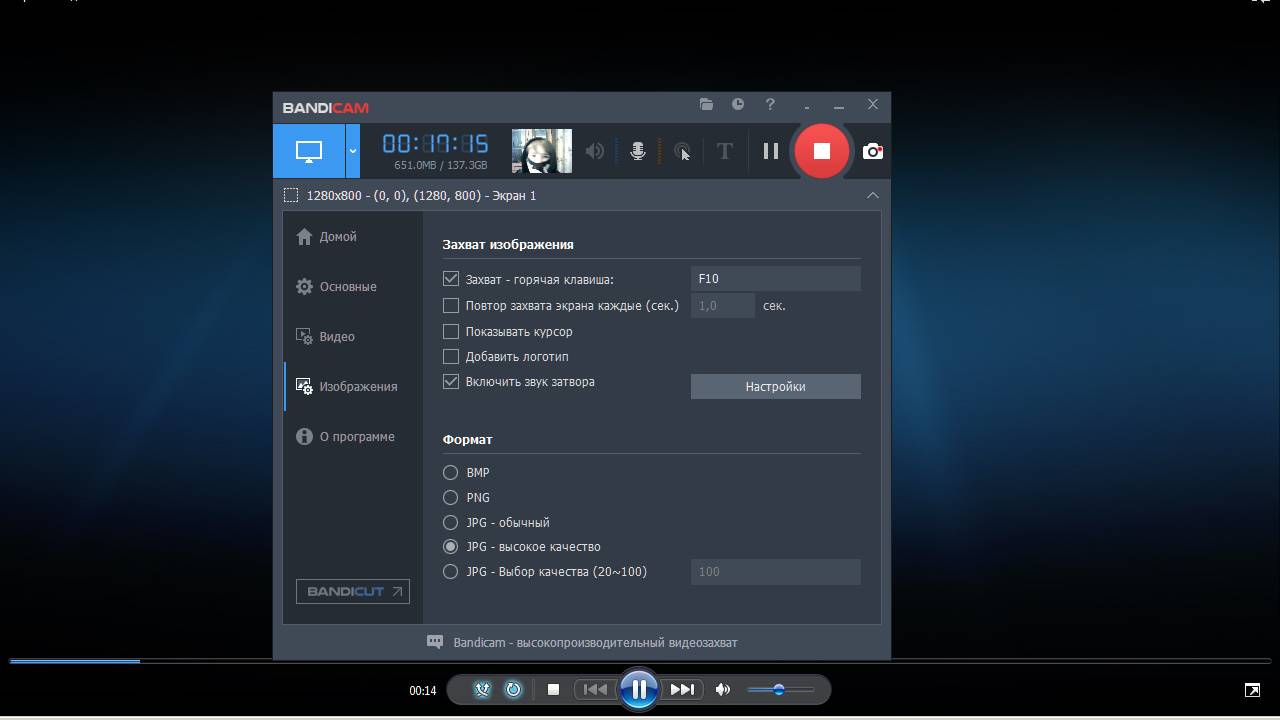Open the BANDICUT link button

353,591
